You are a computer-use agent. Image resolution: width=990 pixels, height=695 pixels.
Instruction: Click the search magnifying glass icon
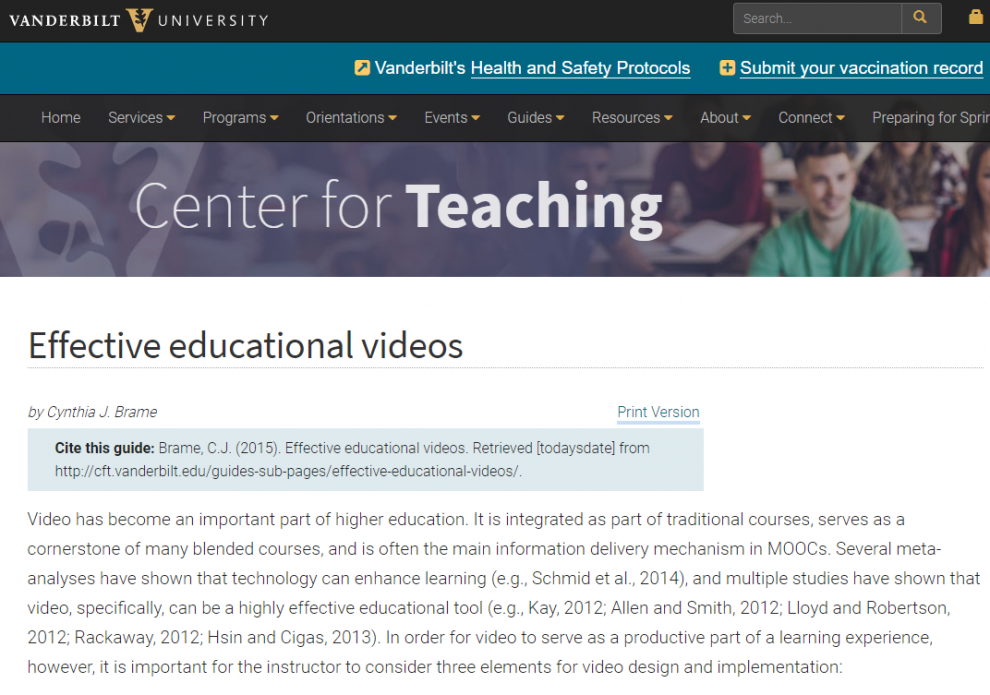921,18
